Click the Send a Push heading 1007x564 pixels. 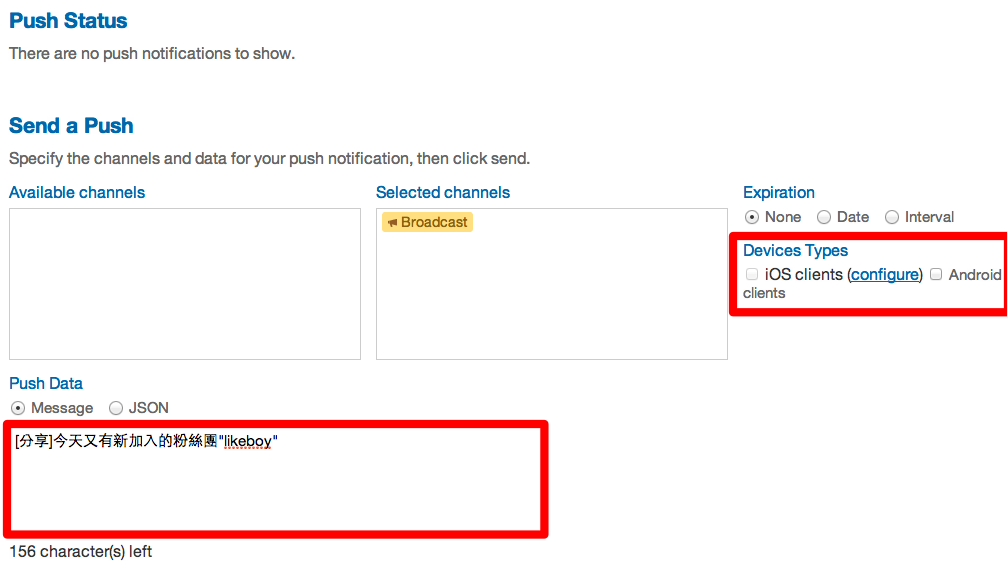(x=71, y=126)
